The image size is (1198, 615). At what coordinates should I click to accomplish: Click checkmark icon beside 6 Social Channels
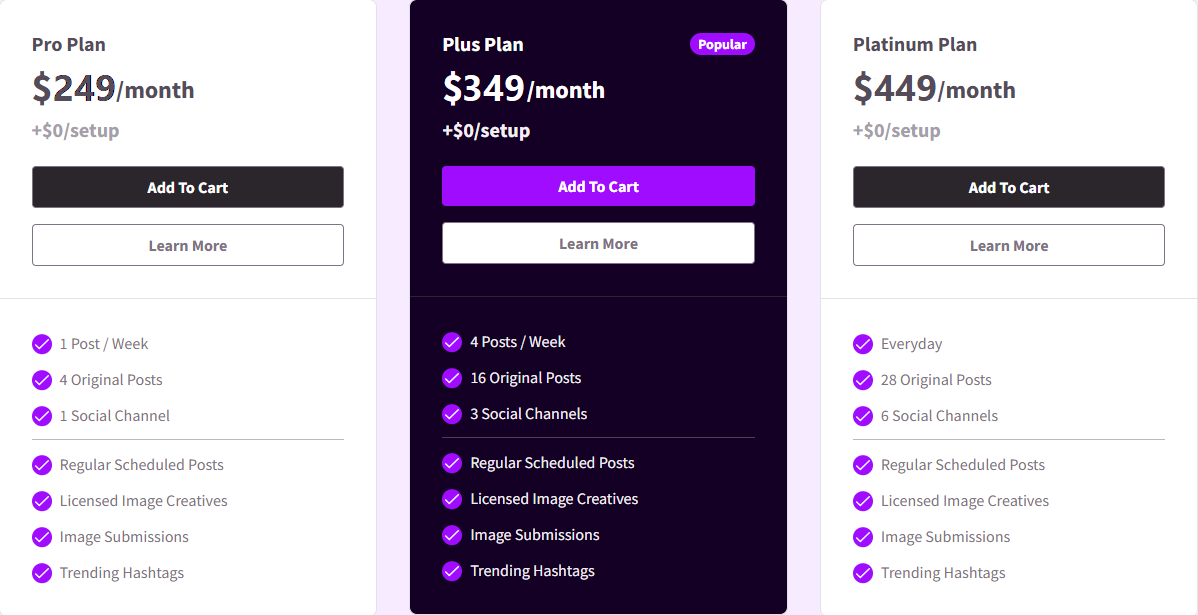coord(863,416)
